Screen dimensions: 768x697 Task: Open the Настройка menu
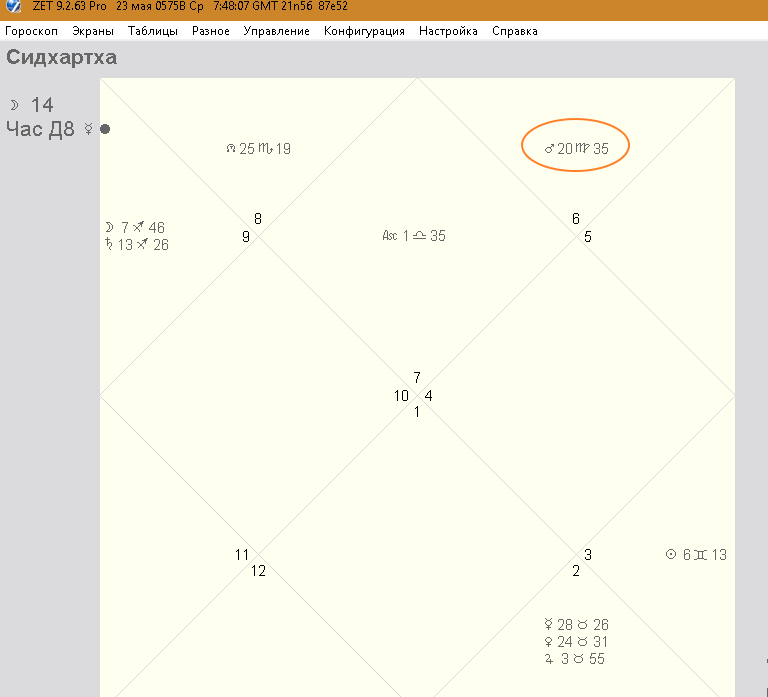[x=448, y=31]
